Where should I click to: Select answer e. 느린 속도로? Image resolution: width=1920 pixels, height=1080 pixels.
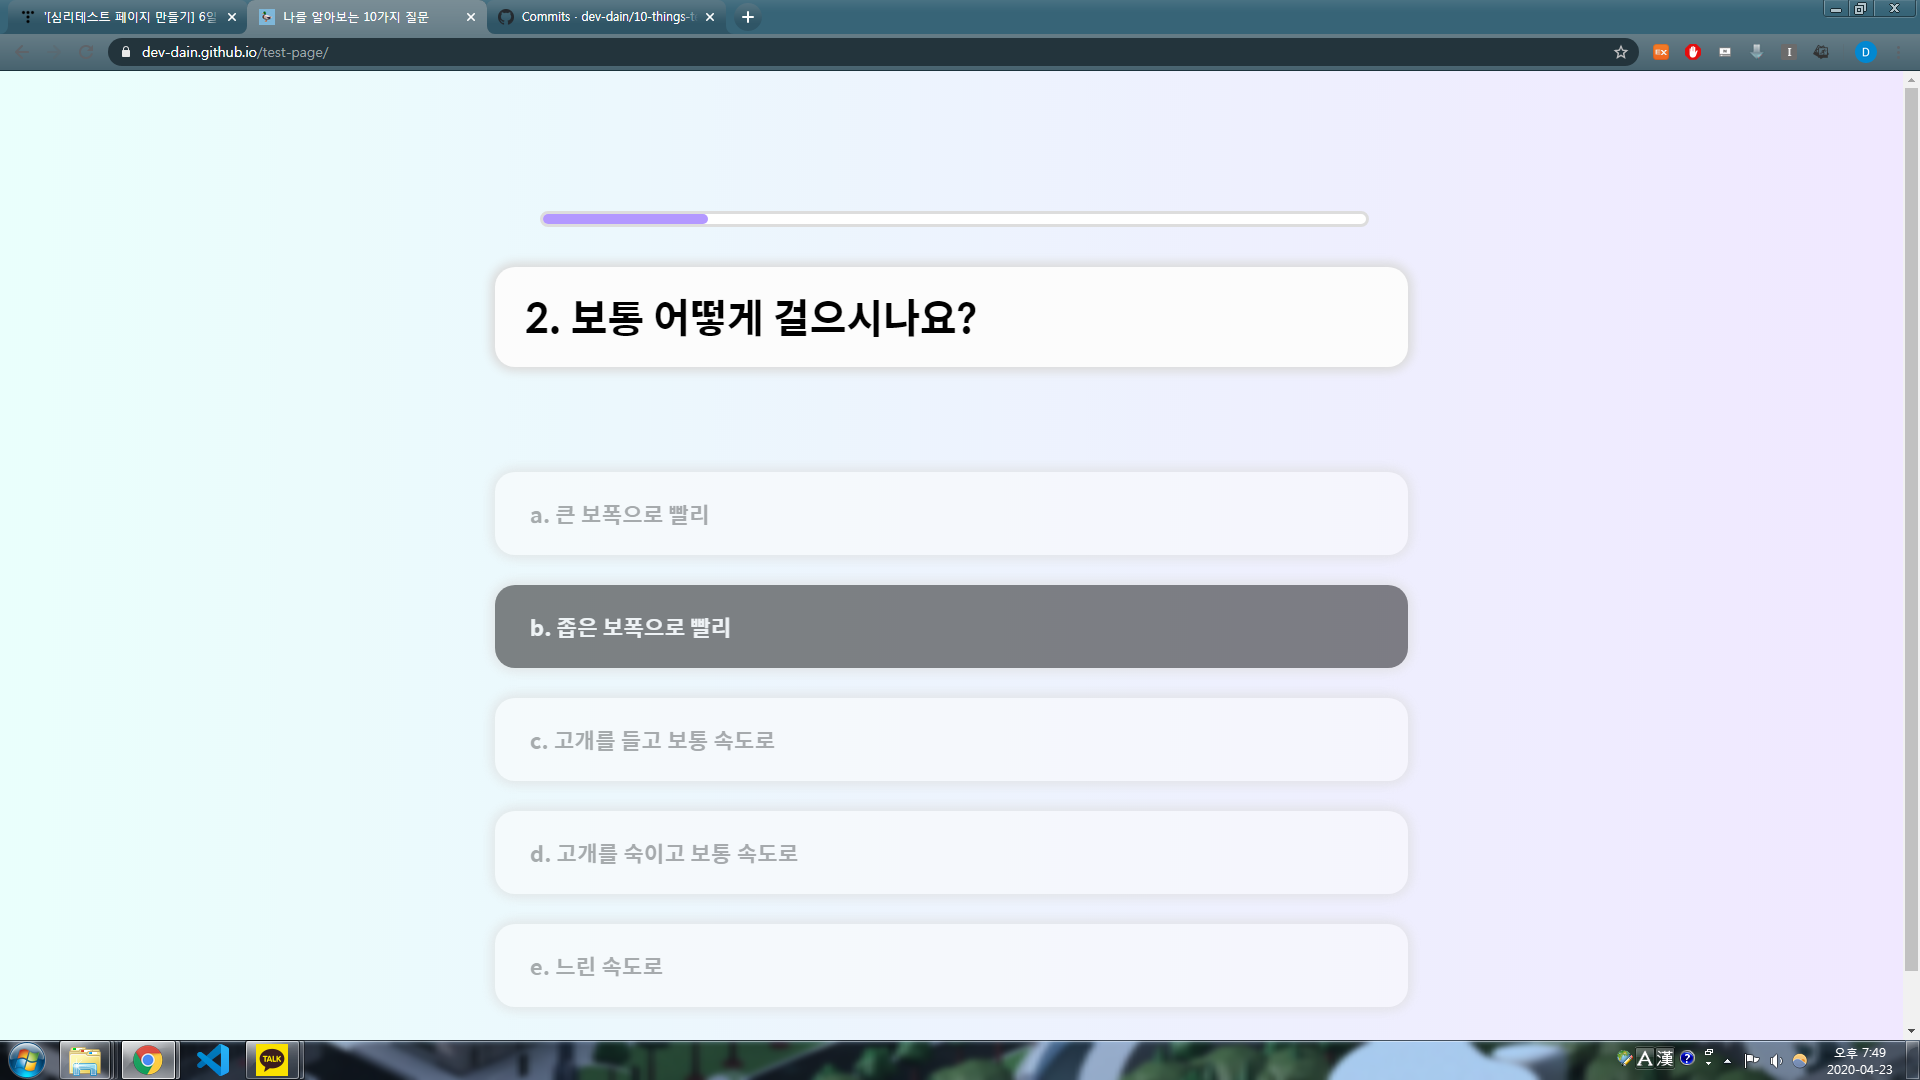tap(950, 966)
